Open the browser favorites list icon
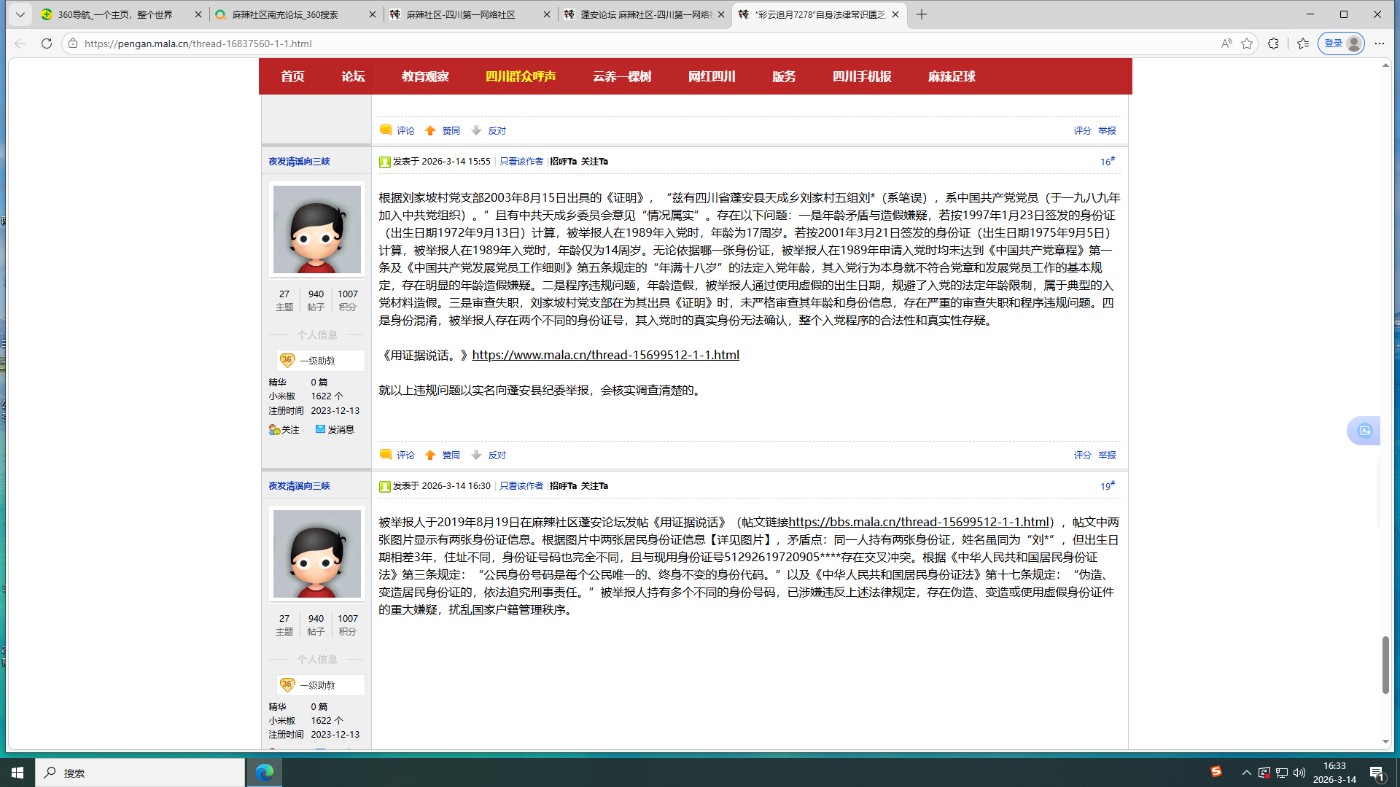Screen dimensions: 1400x787 coord(1302,43)
